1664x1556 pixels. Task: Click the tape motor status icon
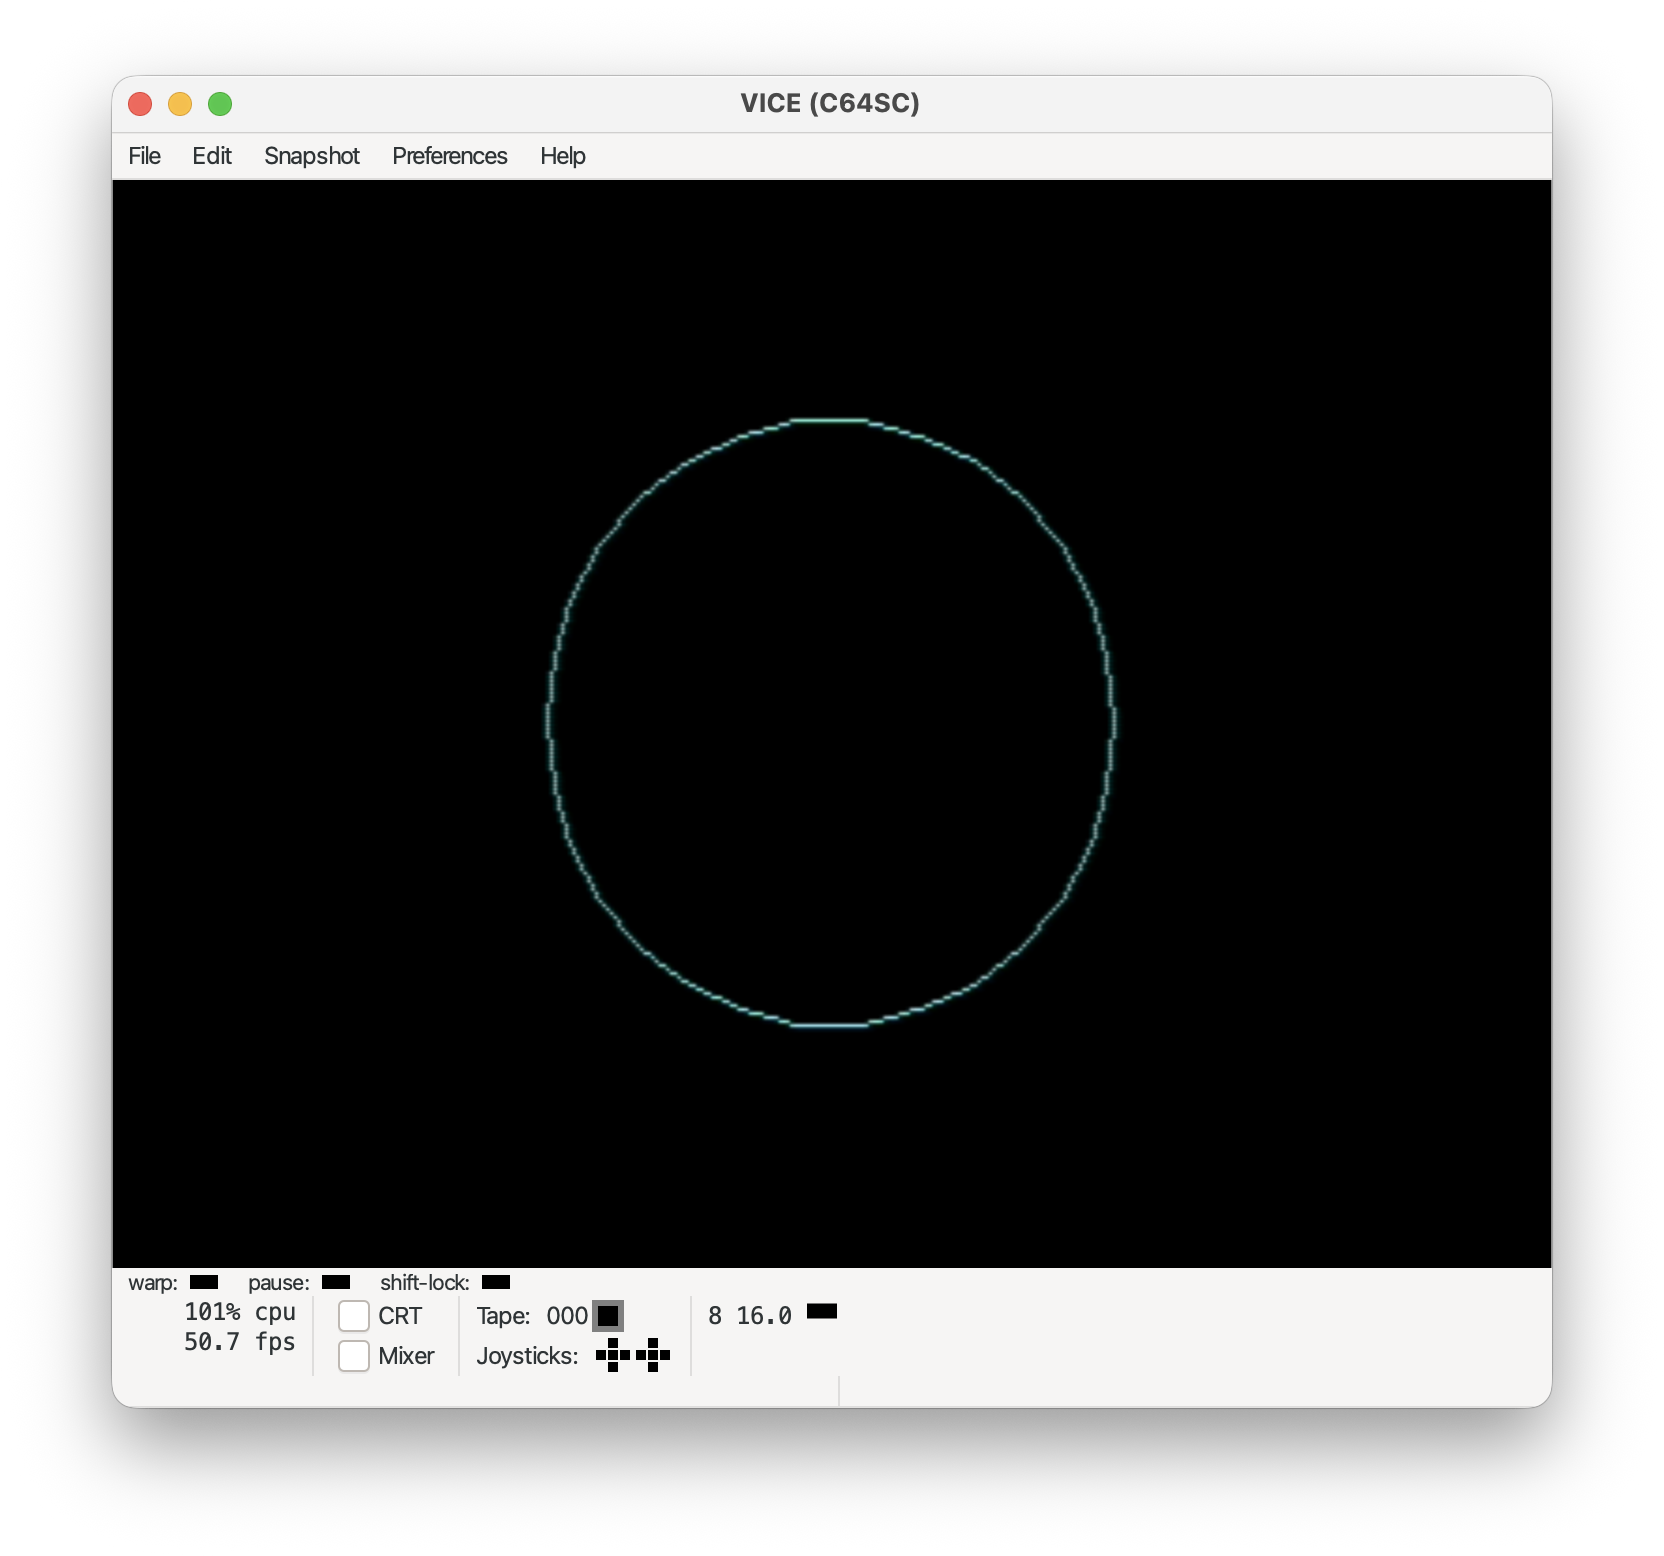click(x=608, y=1316)
